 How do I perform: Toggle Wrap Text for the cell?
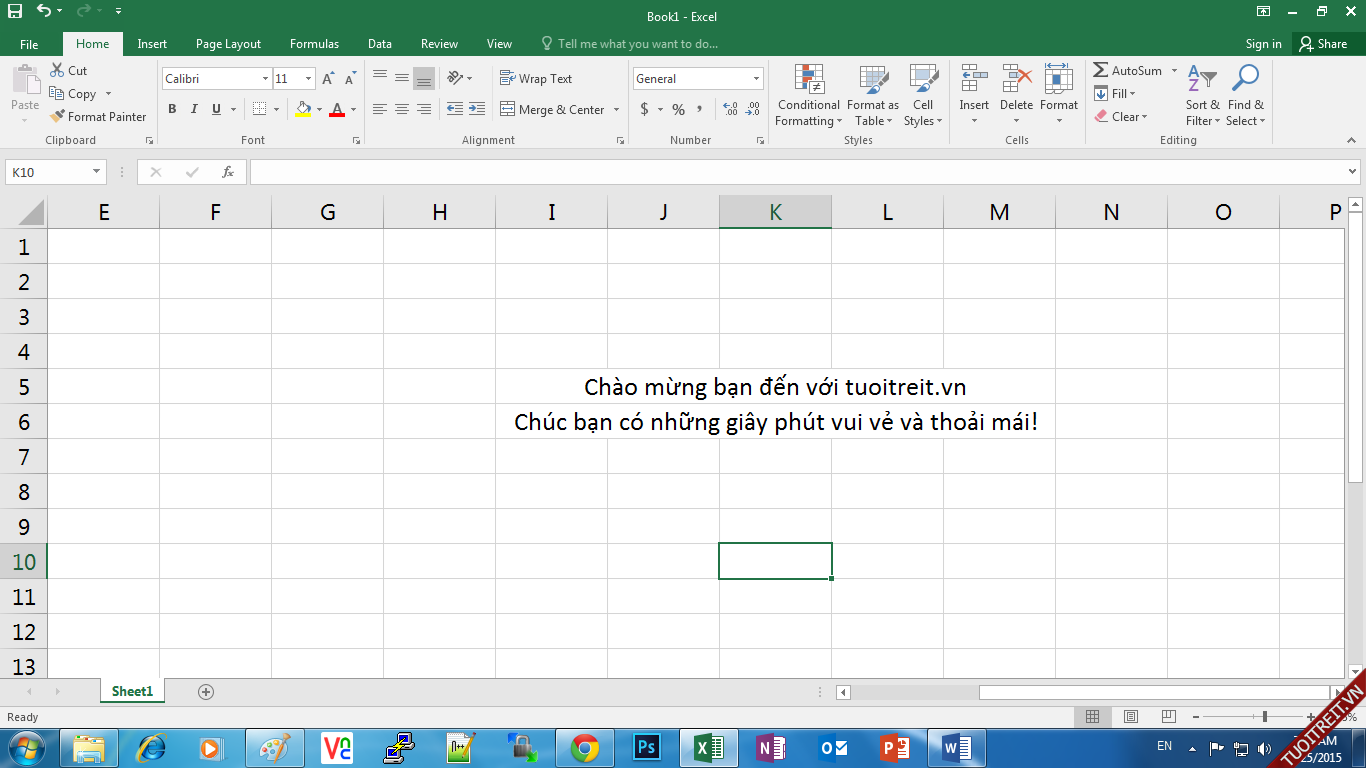click(x=536, y=79)
